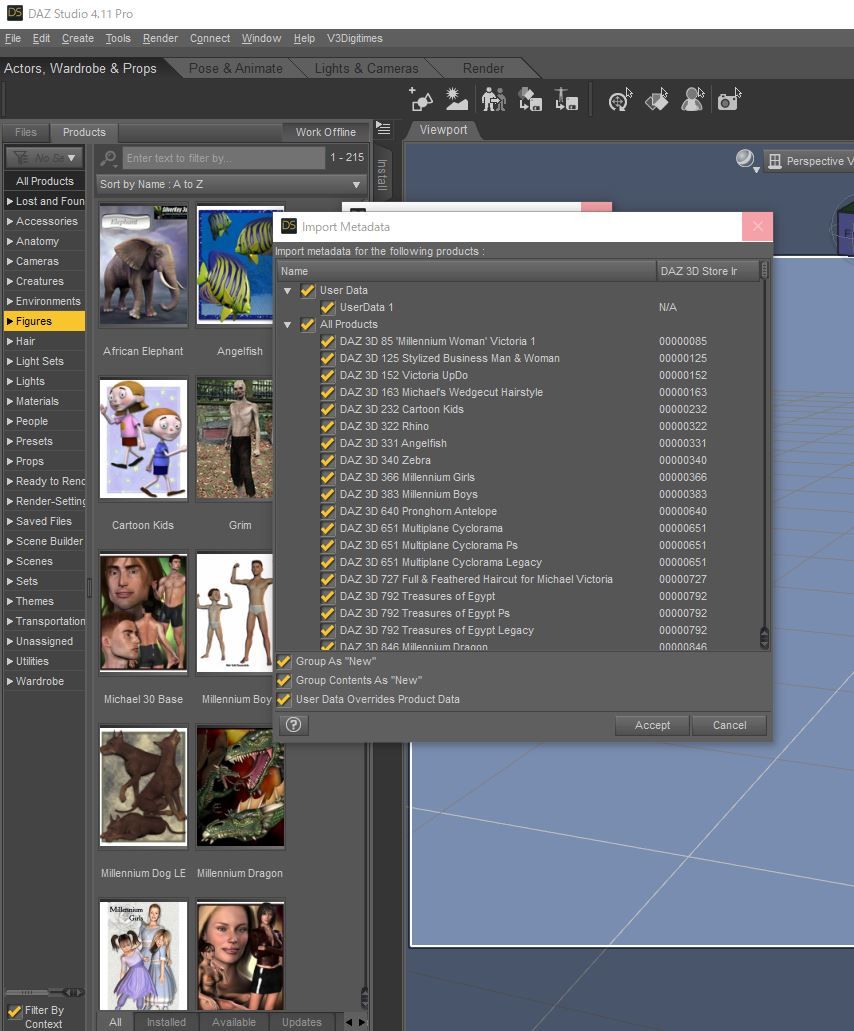Image resolution: width=854 pixels, height=1031 pixels.
Task: Click the viewport draw style sphere icon
Action: (746, 160)
